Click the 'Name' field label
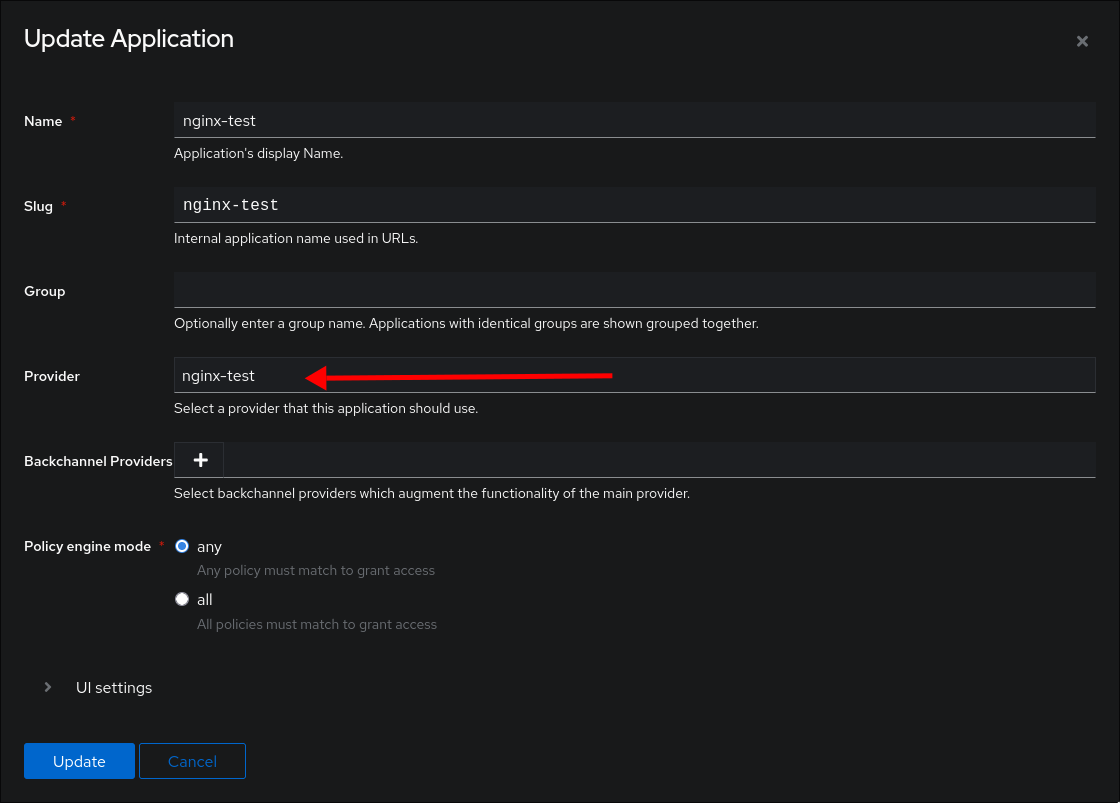1120x803 pixels. 43,121
